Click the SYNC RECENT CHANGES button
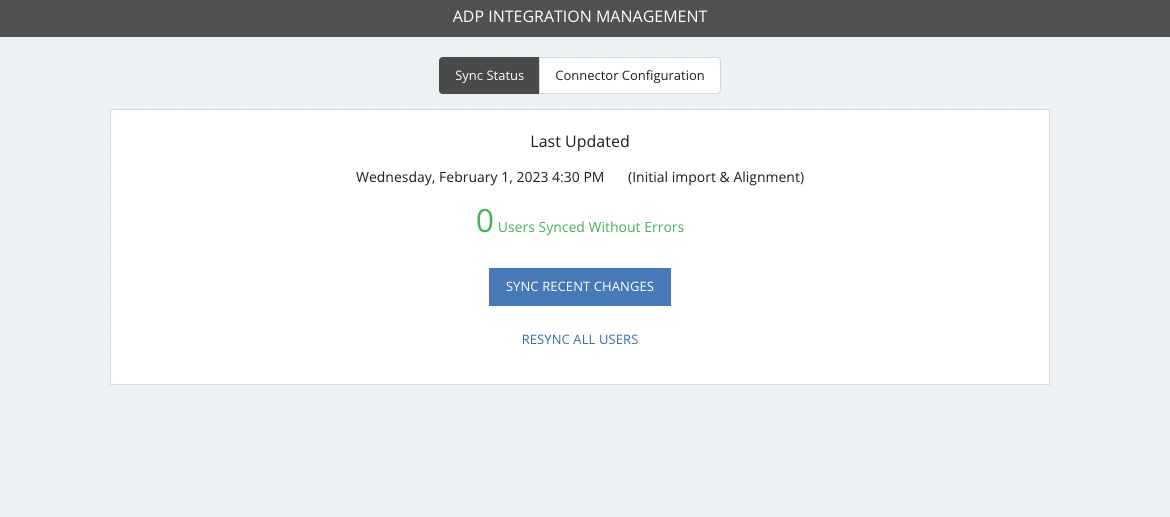The image size is (1170, 517). pos(580,286)
